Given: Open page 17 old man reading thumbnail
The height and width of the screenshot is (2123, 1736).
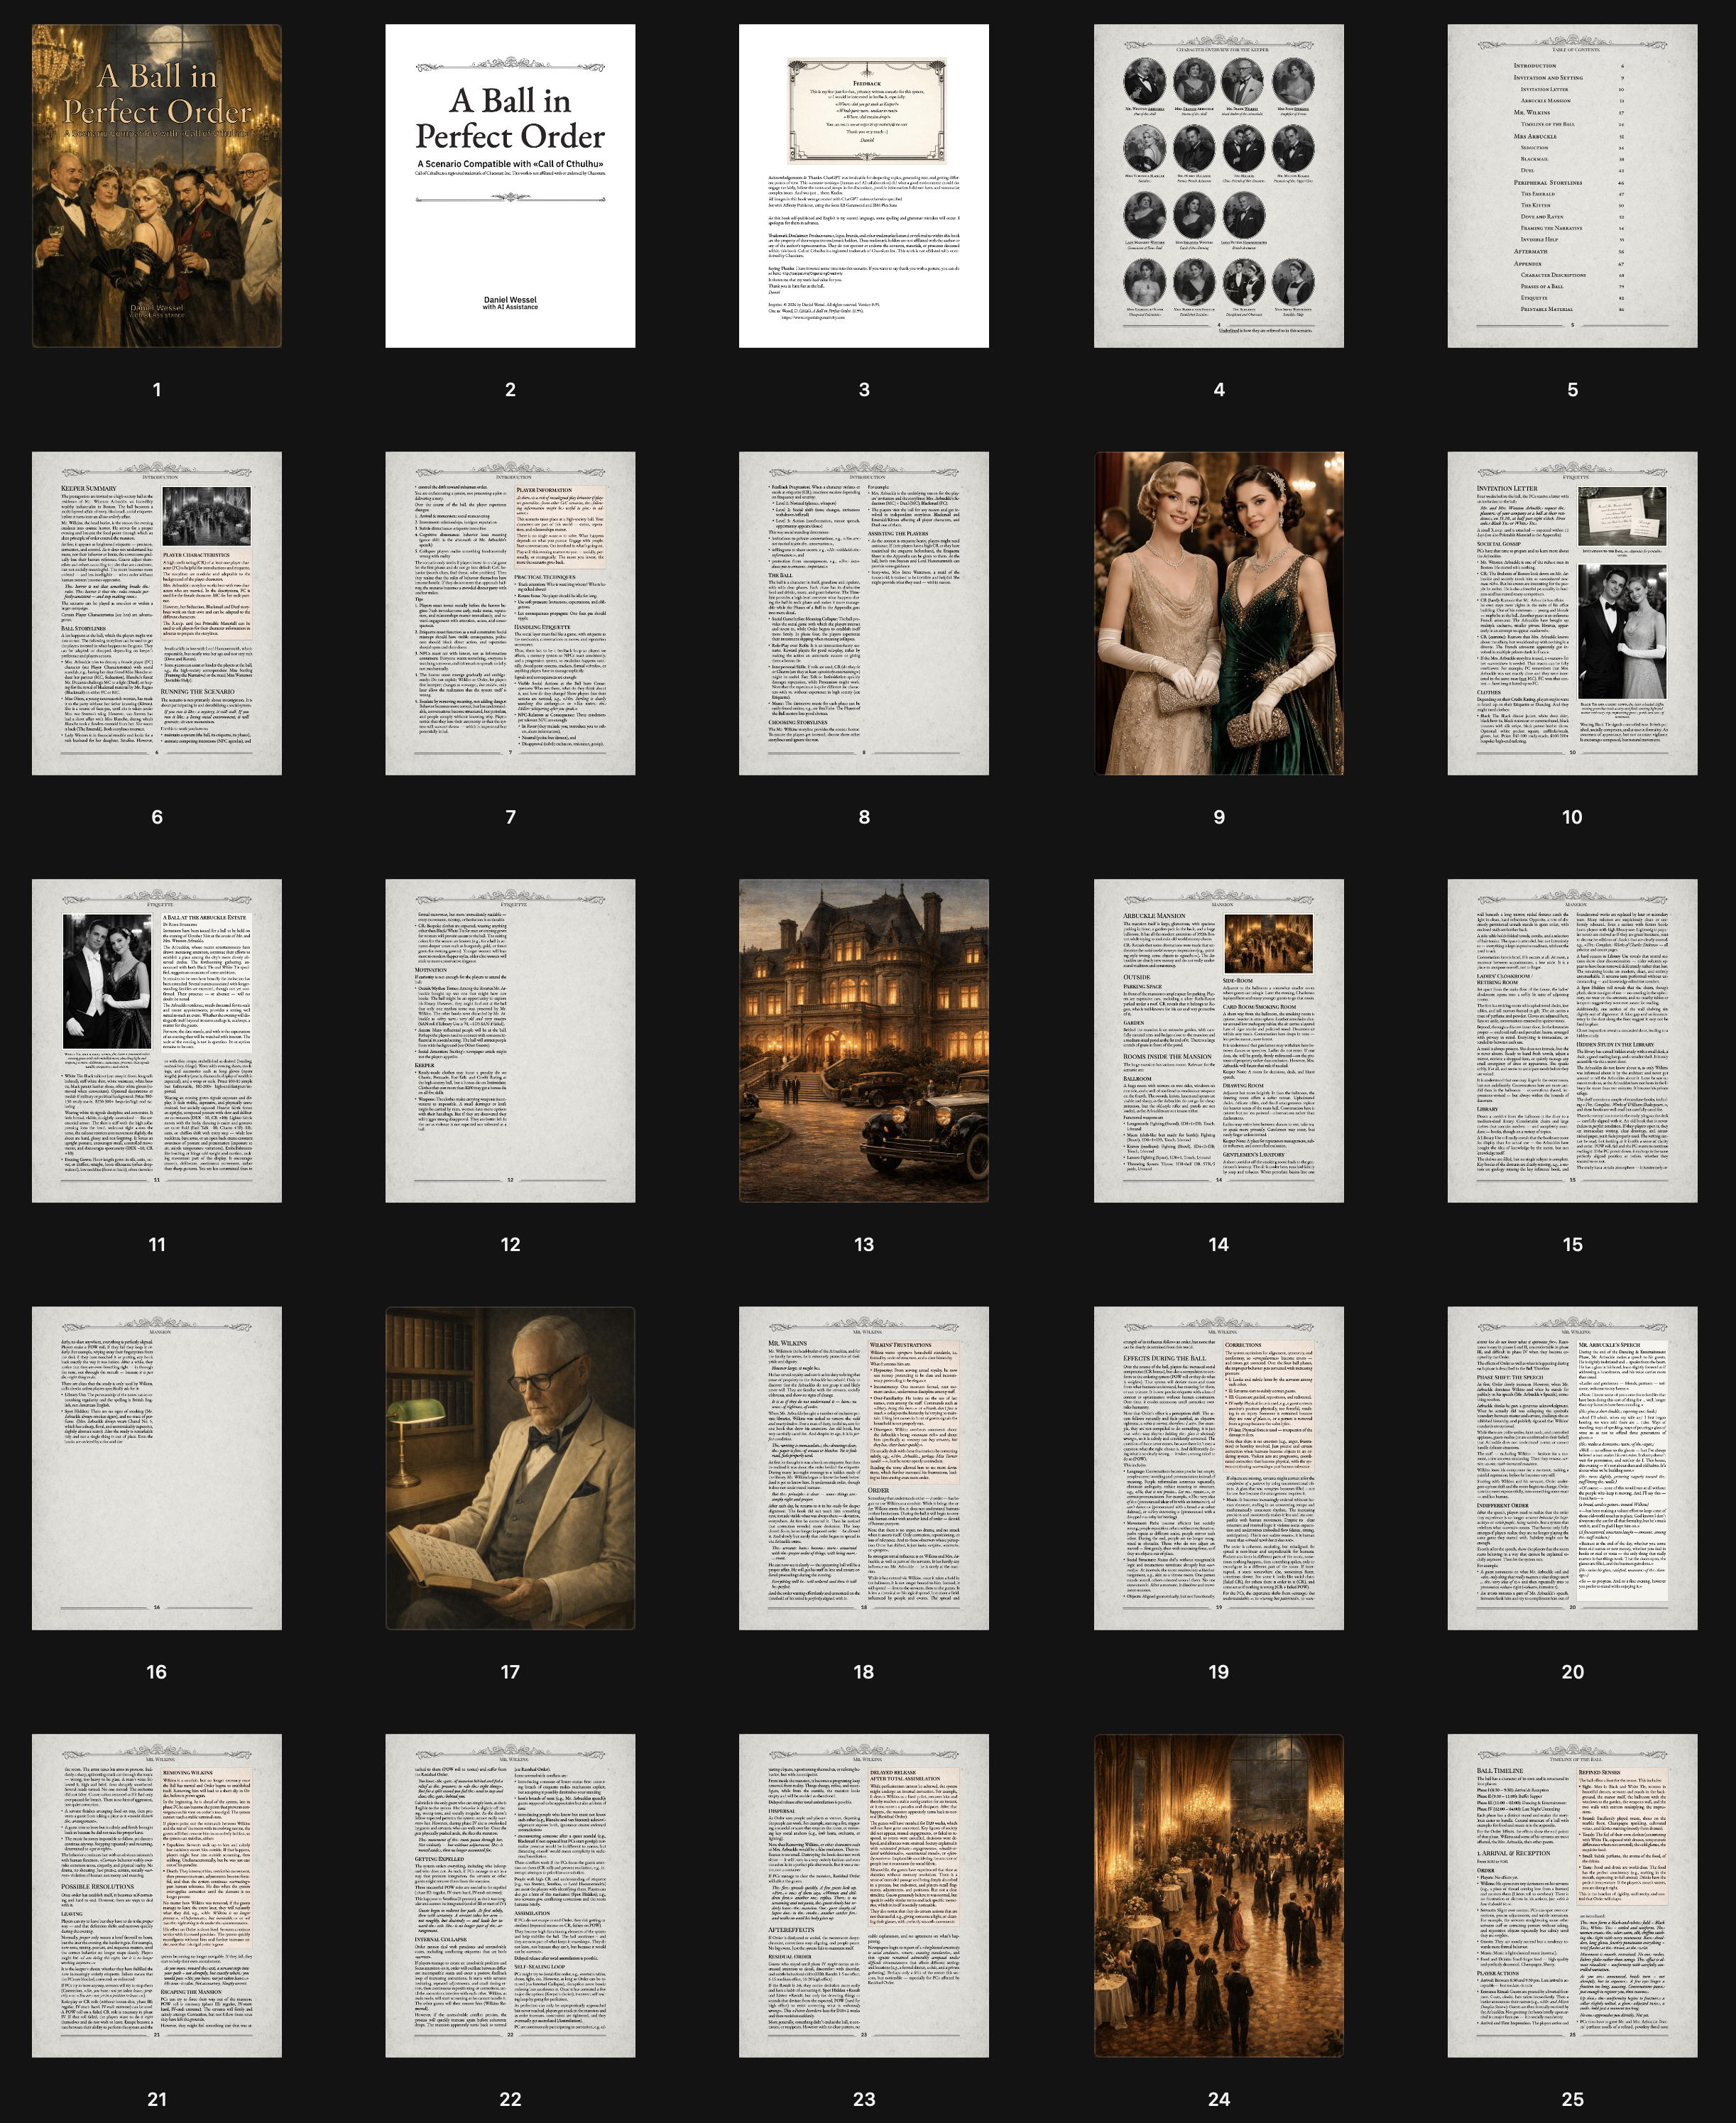Looking at the screenshot, I should 510,1468.
